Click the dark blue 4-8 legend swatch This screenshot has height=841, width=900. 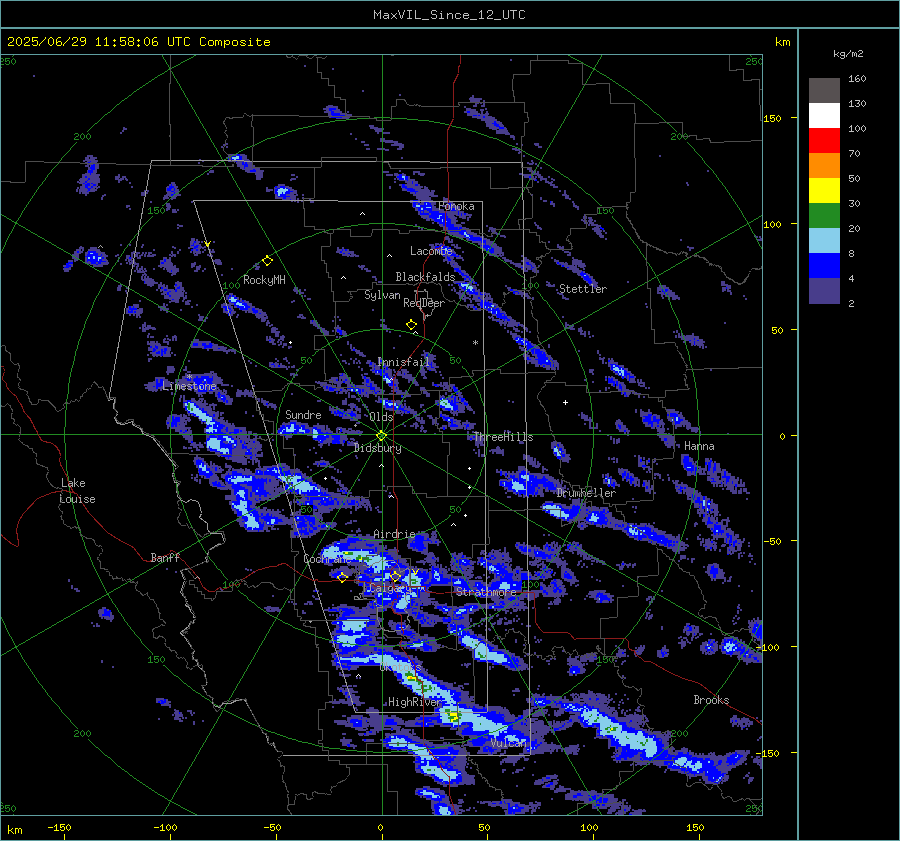(824, 265)
